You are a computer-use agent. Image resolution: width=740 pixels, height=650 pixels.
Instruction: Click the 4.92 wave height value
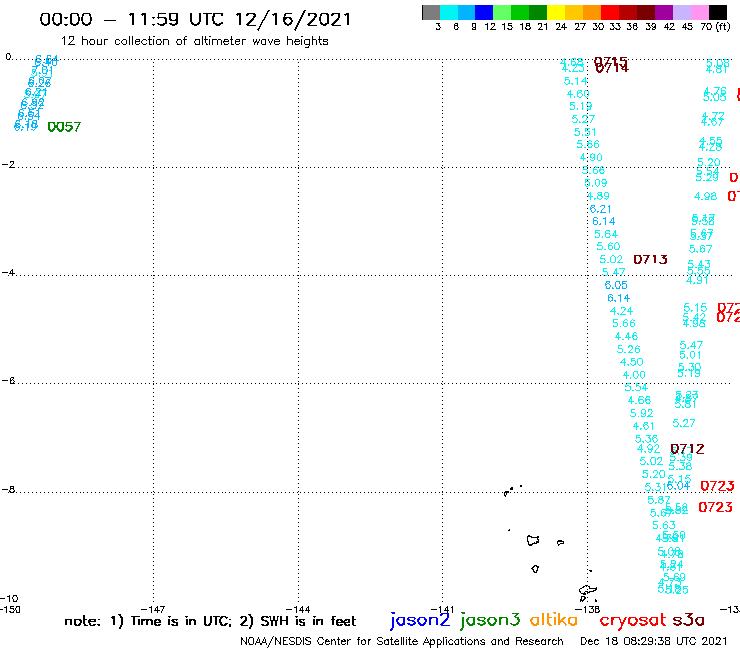tap(648, 448)
